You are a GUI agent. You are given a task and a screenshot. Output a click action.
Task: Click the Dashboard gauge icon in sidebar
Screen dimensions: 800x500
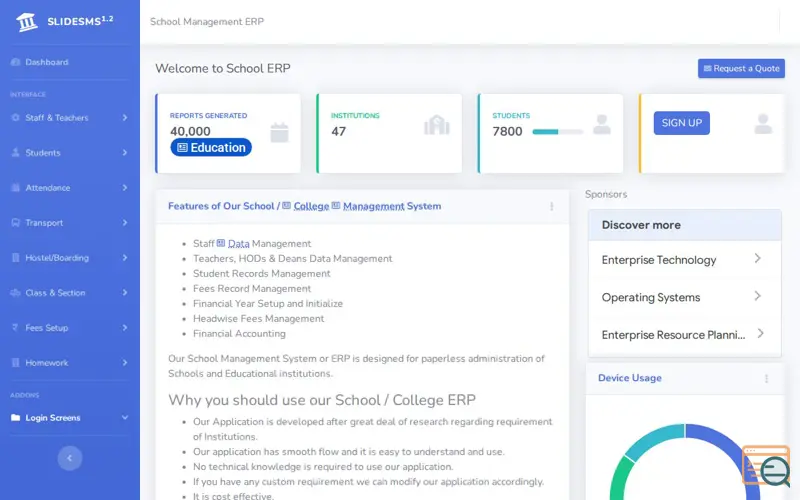click(15, 62)
